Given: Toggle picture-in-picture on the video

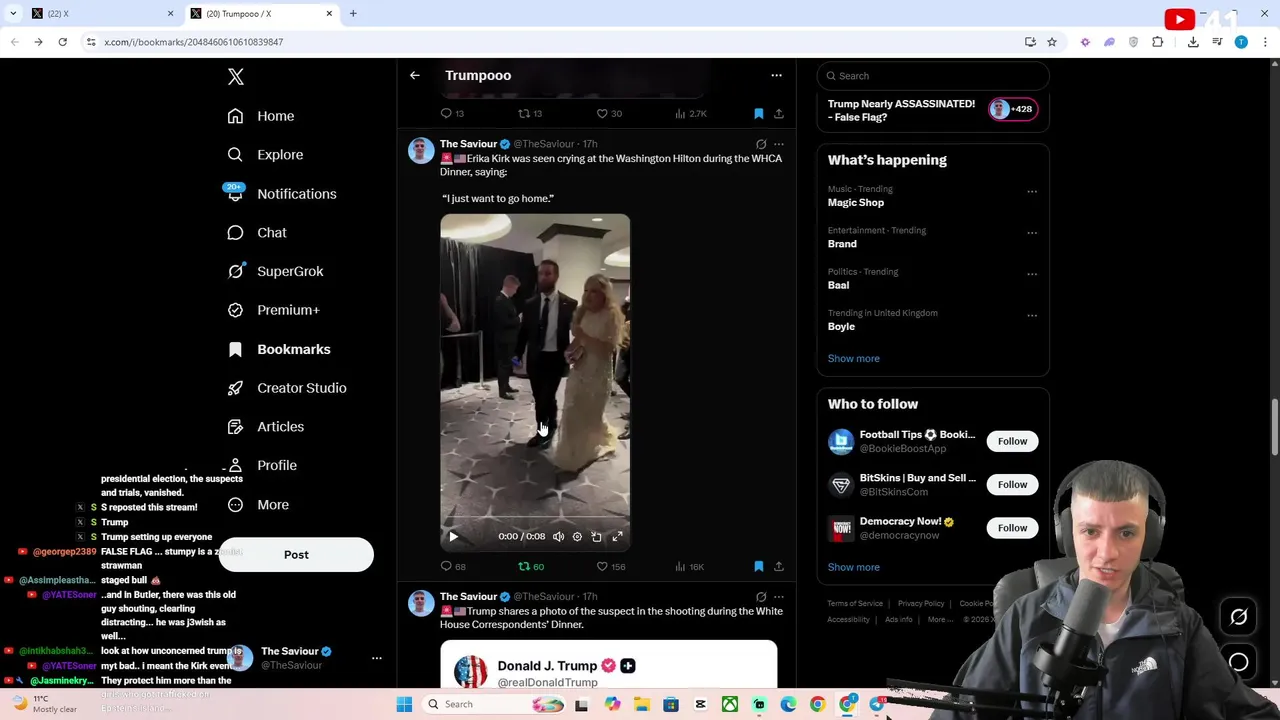Looking at the screenshot, I should 597,537.
